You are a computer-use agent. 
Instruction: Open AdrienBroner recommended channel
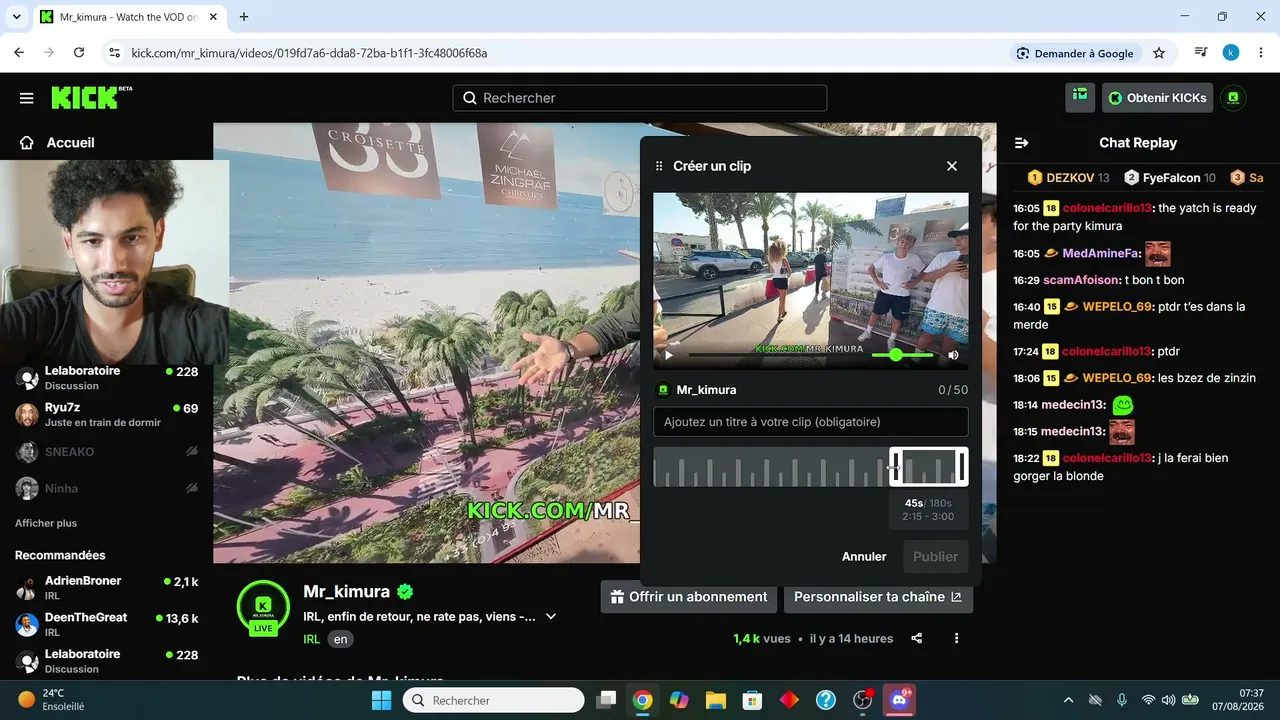coord(106,587)
